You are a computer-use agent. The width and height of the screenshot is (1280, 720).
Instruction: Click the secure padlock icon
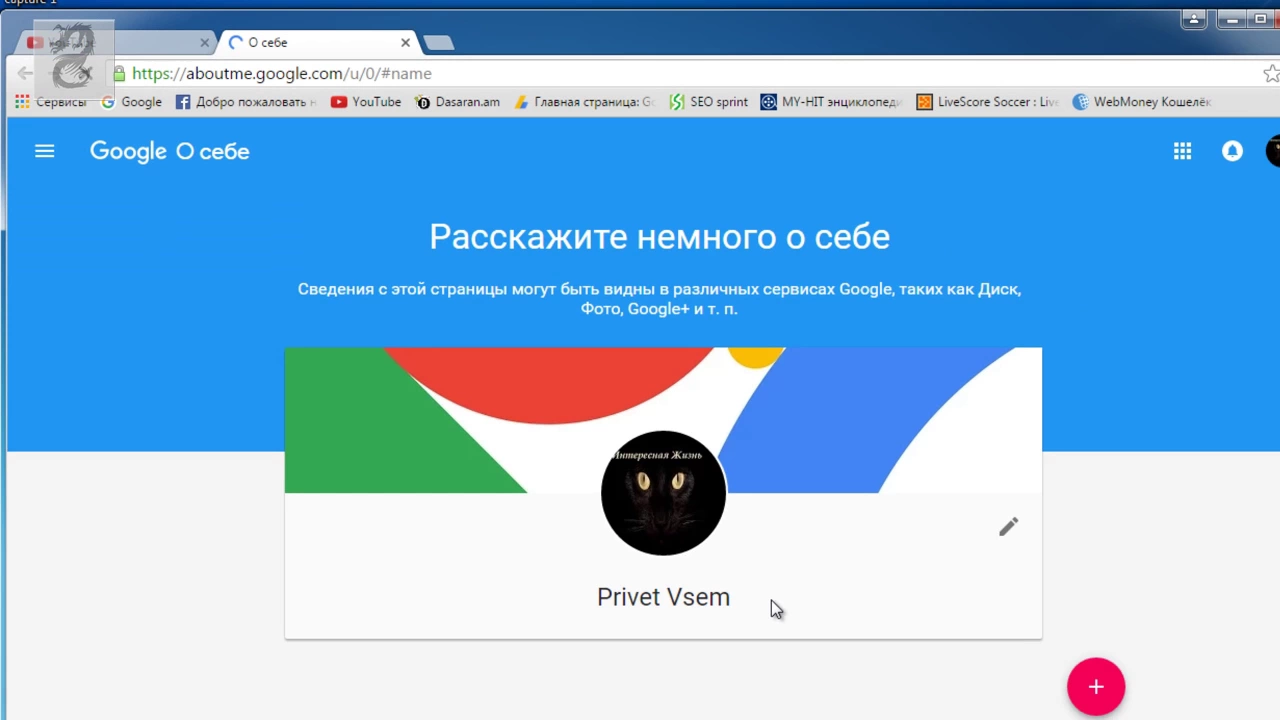coord(119,73)
